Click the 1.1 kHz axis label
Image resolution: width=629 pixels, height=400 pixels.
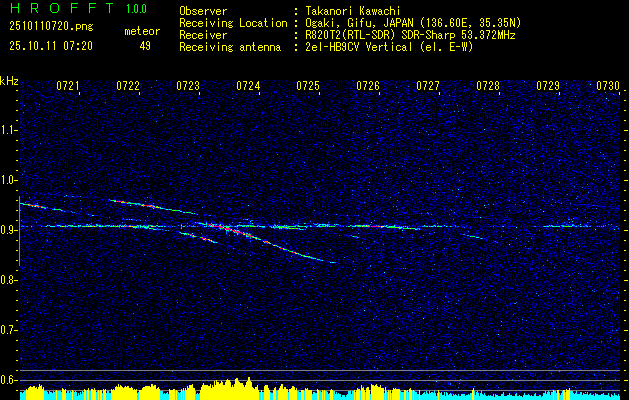tap(9, 130)
